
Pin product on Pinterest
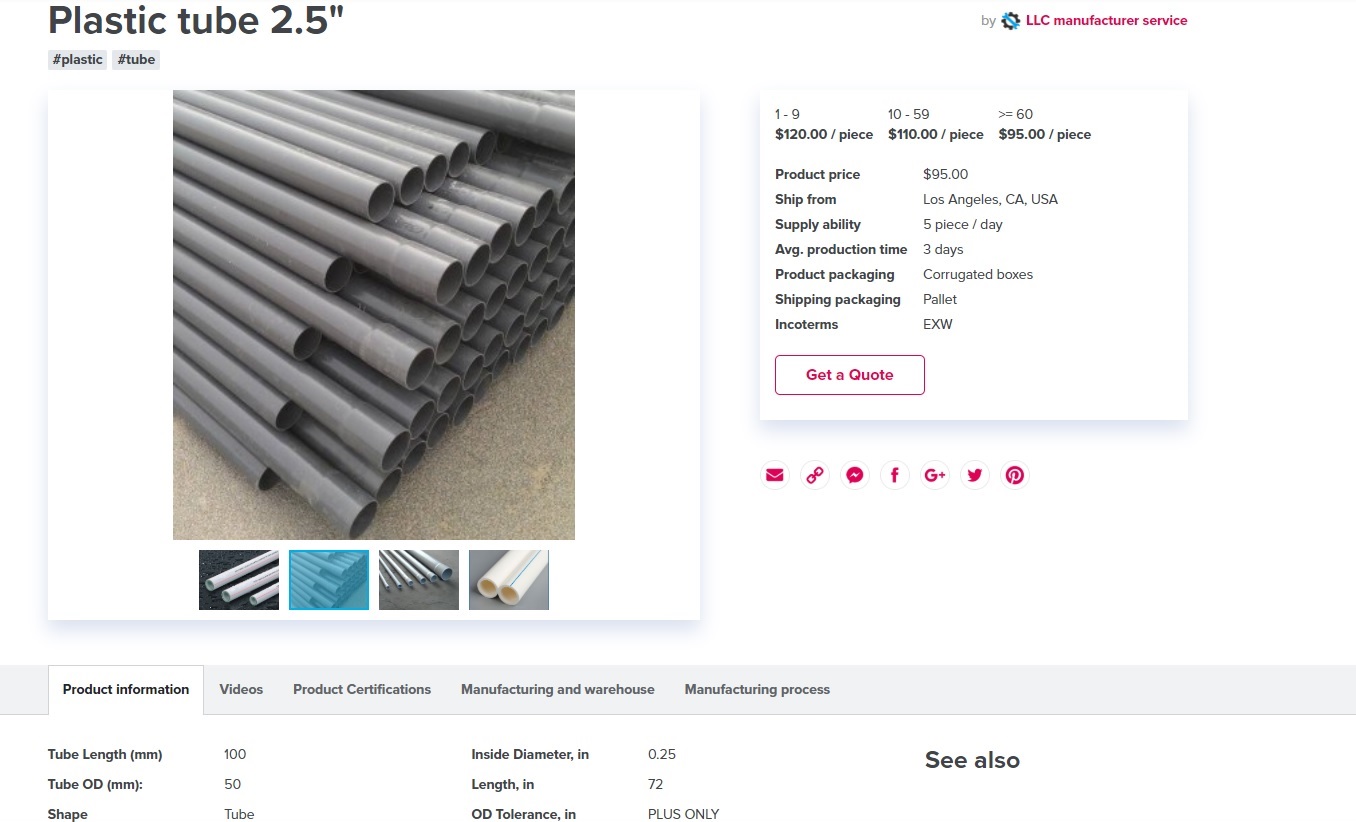1015,475
